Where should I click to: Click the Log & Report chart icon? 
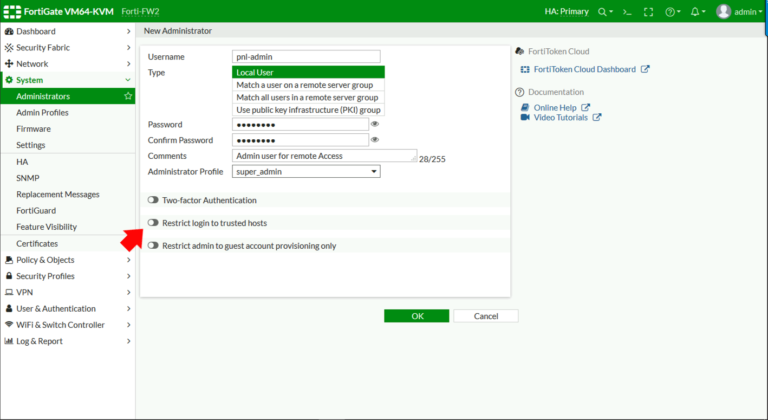pyautogui.click(x=9, y=341)
